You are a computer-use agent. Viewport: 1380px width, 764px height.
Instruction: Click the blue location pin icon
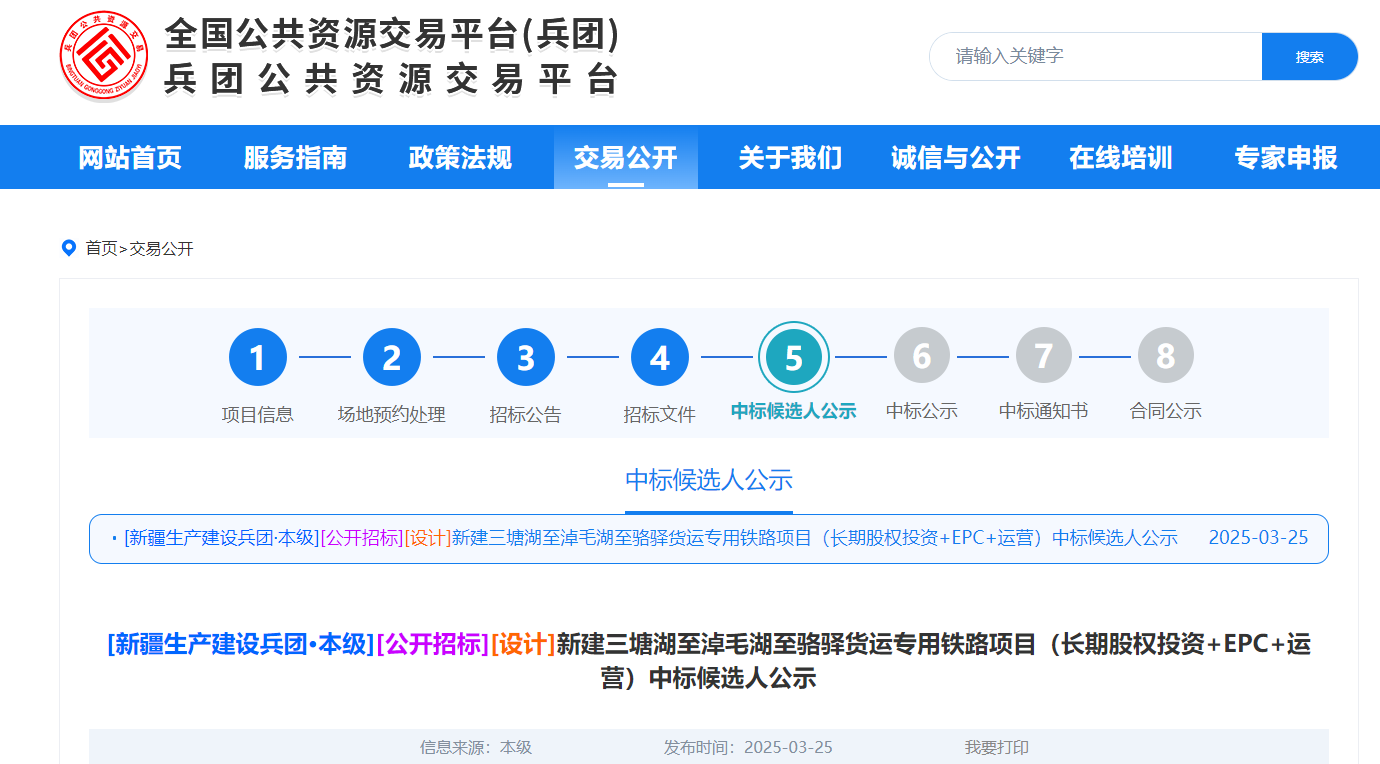tap(69, 248)
